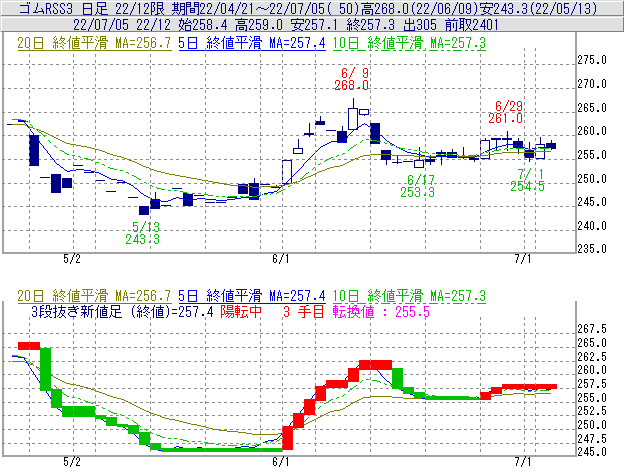Click upper chart 5日 終値平滑 MA=257.4 legend
This screenshot has height=475, width=624.
[252, 43]
